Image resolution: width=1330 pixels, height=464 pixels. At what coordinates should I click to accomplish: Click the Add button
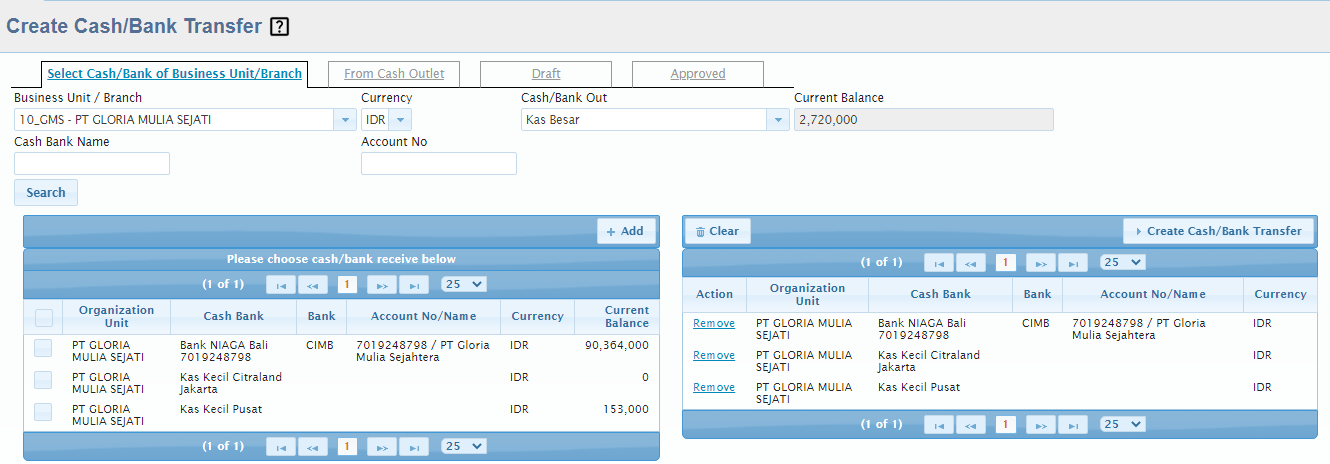pos(626,231)
